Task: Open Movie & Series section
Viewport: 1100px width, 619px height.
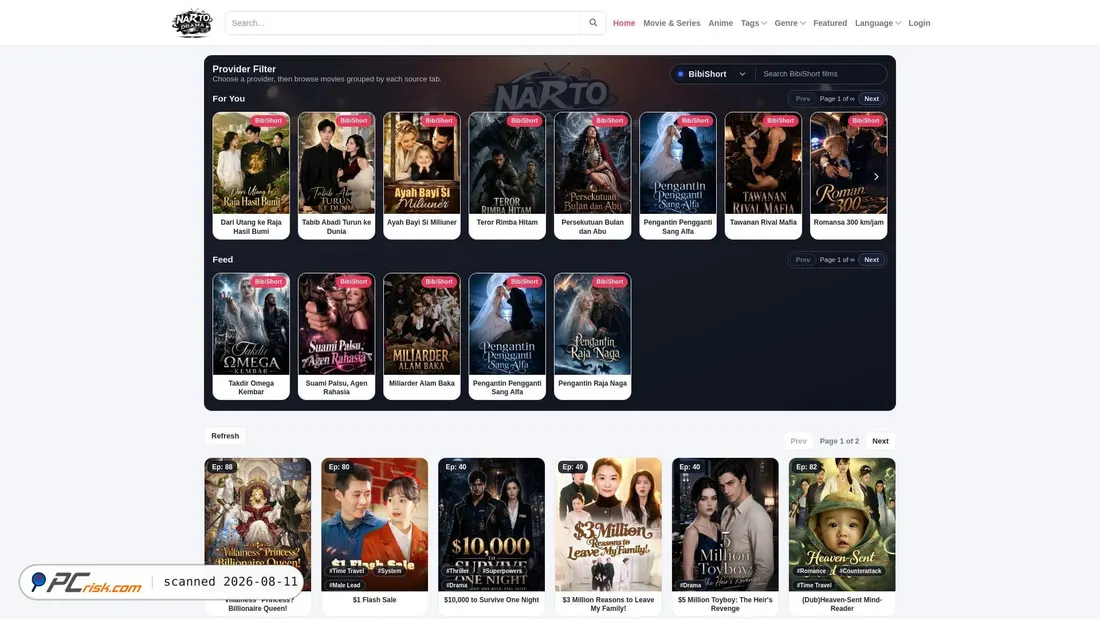Action: (671, 23)
